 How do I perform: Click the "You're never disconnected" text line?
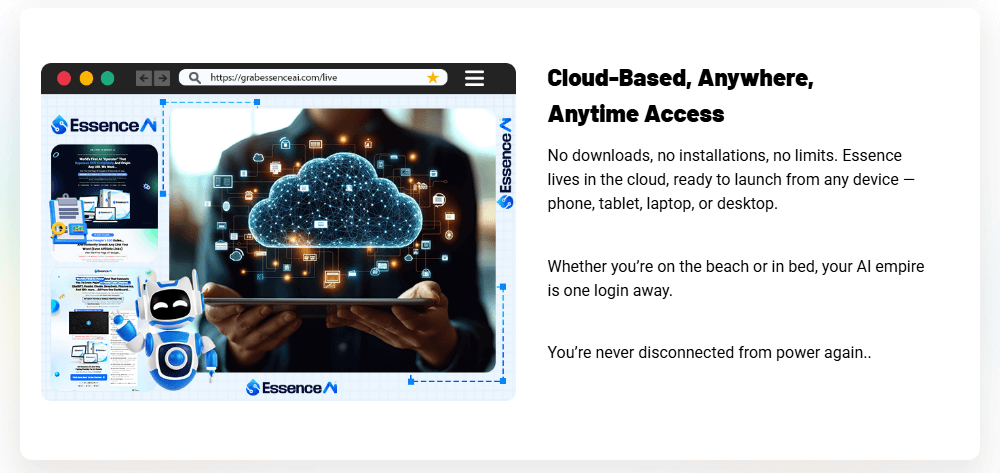(709, 352)
